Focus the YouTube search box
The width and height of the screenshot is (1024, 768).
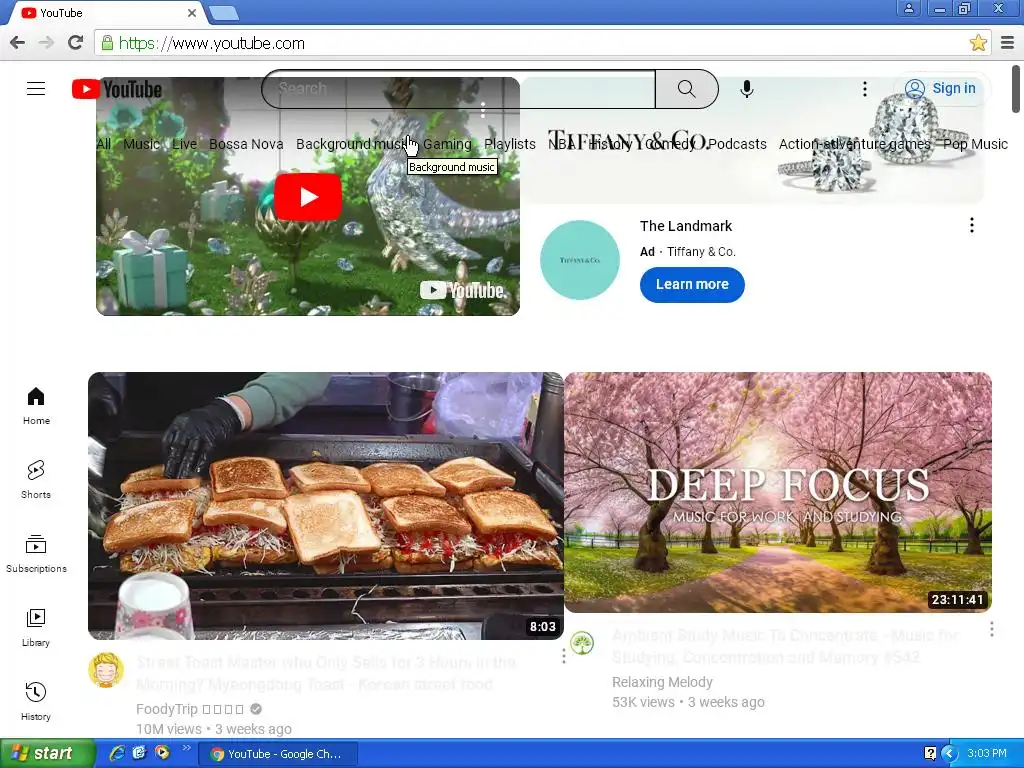point(458,89)
